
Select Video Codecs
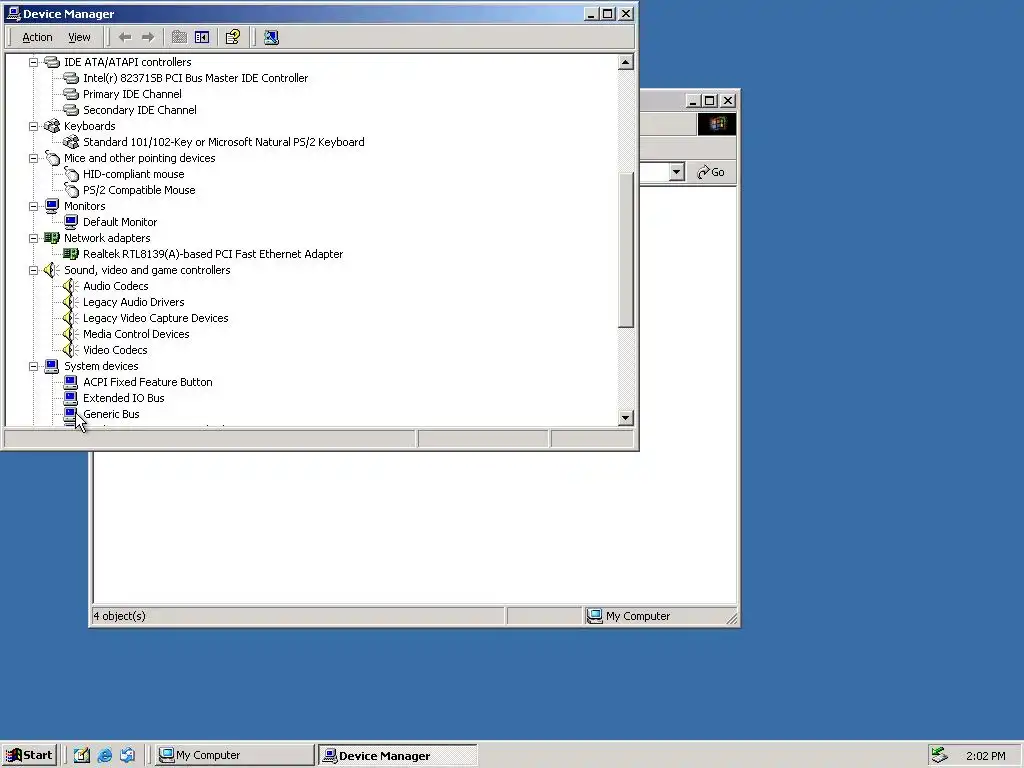pyautogui.click(x=115, y=350)
